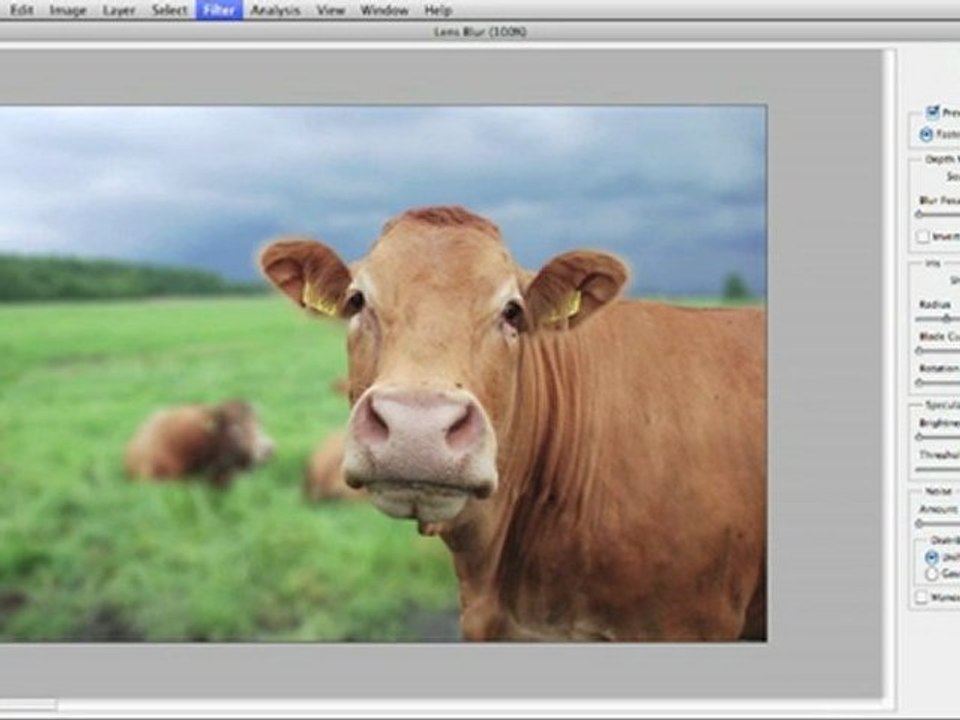The height and width of the screenshot is (720, 960).
Task: Select Gaussian noise distribution
Action: pyautogui.click(x=931, y=574)
